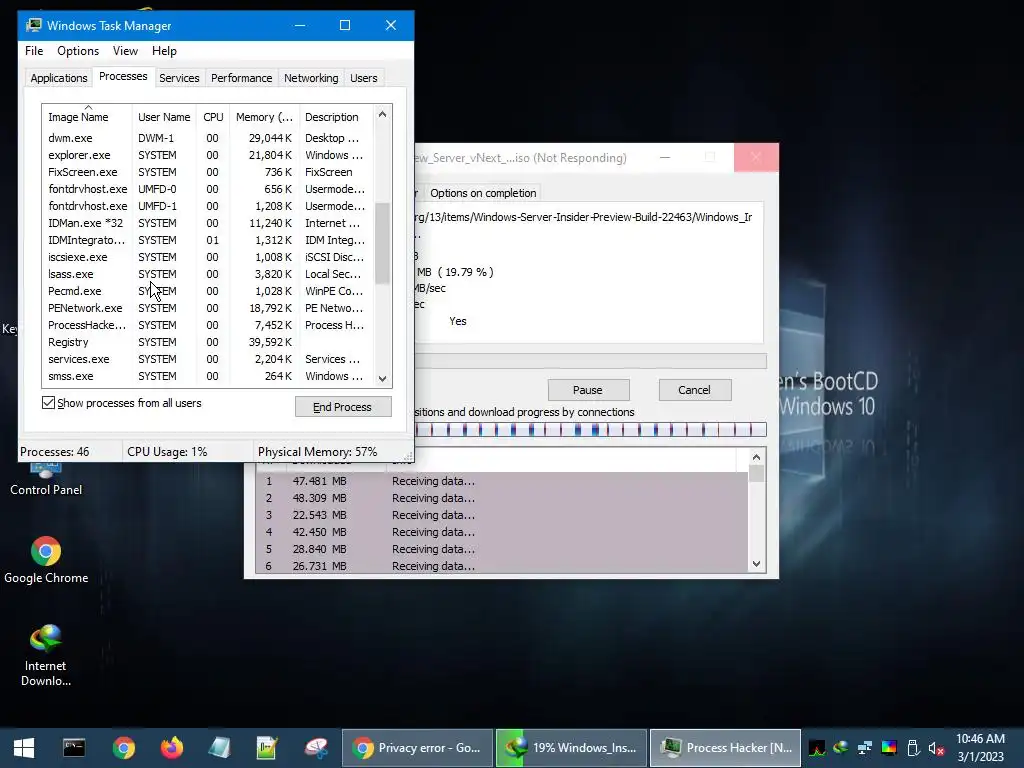This screenshot has height=768, width=1024.
Task: Toggle Show processes from all users checkbox
Action: coord(48,403)
